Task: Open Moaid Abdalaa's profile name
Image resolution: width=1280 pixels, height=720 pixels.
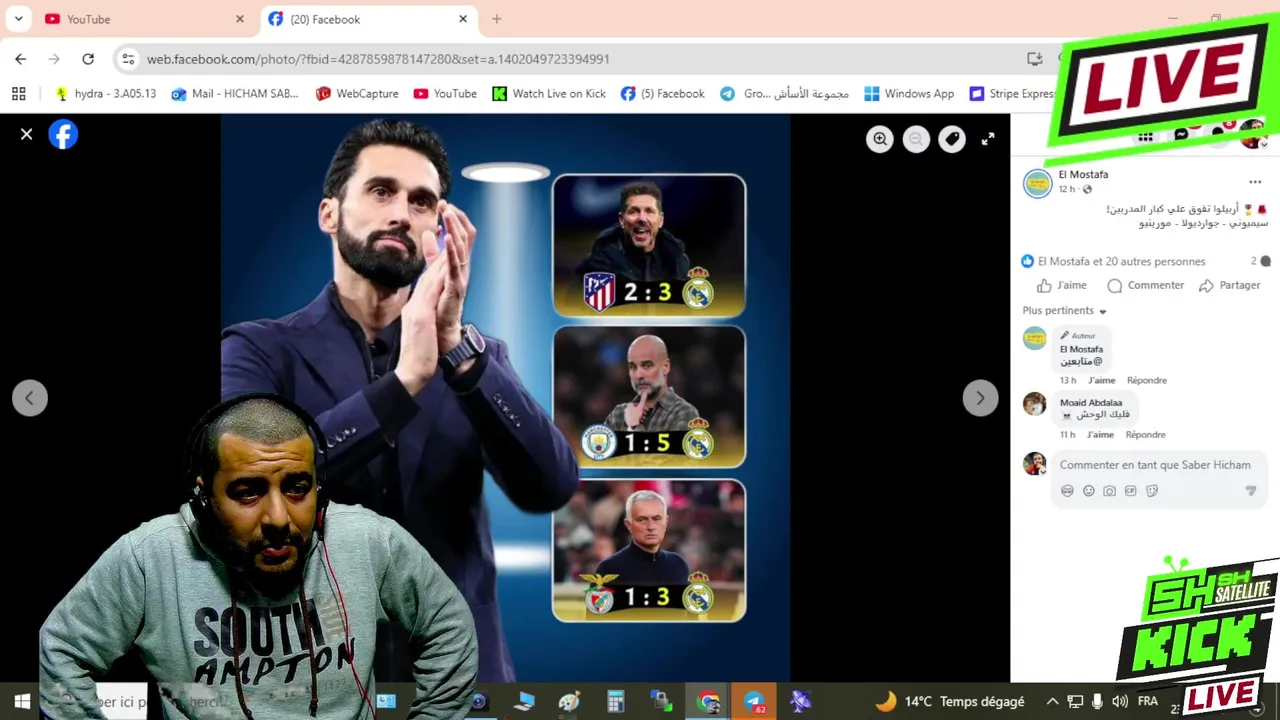Action: [x=1091, y=403]
